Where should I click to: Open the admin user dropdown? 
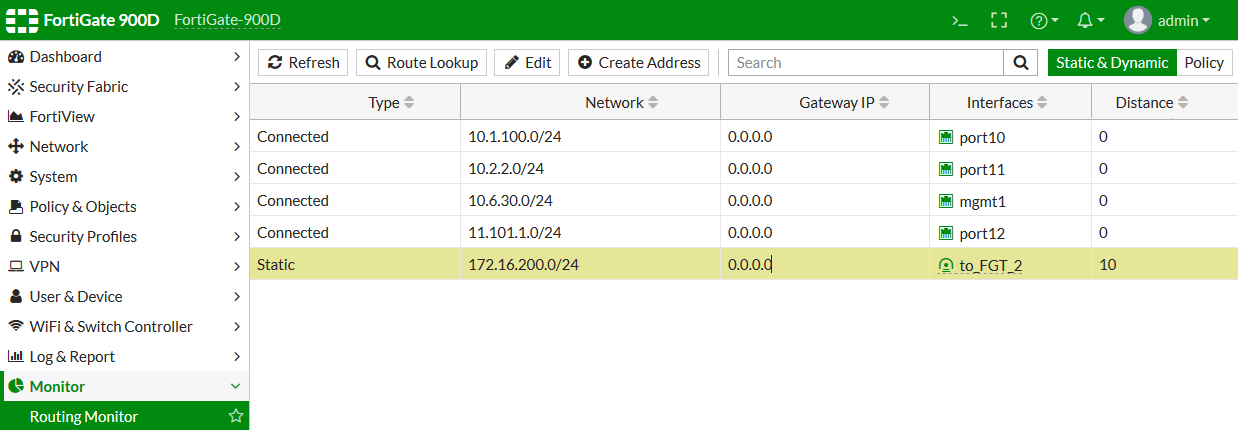(x=1167, y=20)
